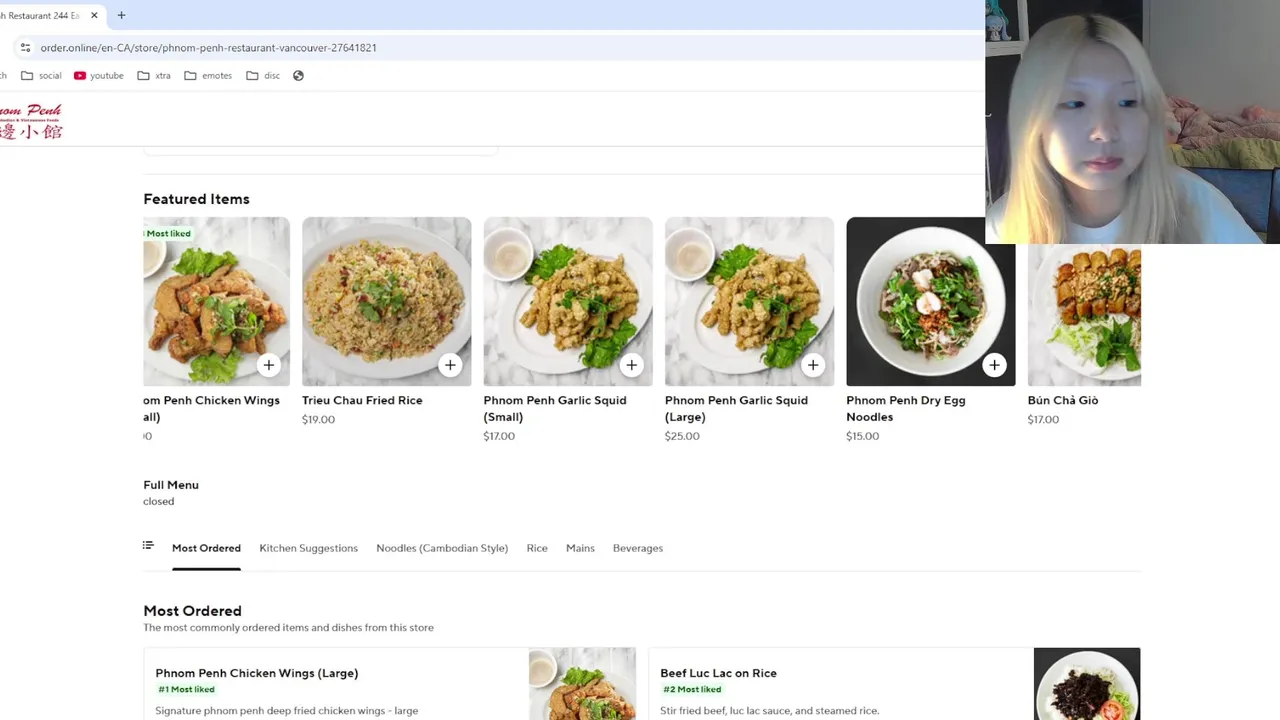Screen dimensions: 1280x720
Task: Click the #2 Most liked badge
Action: coord(692,689)
